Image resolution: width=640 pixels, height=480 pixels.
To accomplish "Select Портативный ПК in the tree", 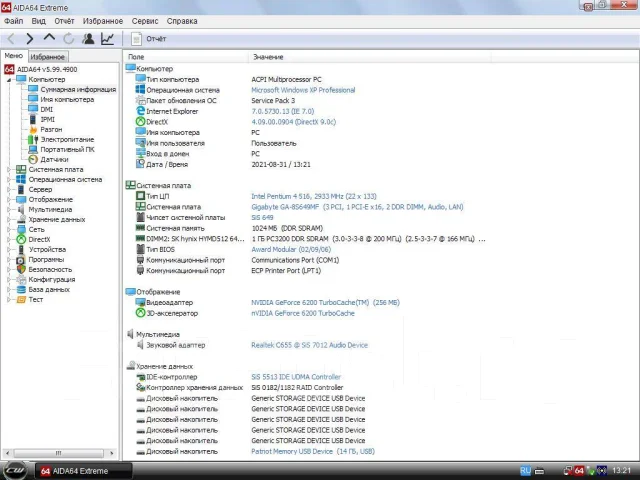I will pyautogui.click(x=67, y=149).
